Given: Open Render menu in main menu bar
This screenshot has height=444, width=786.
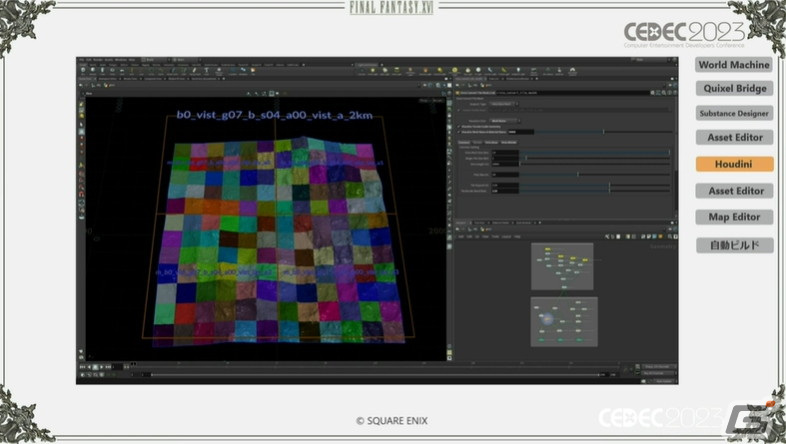Looking at the screenshot, I should (x=98, y=60).
